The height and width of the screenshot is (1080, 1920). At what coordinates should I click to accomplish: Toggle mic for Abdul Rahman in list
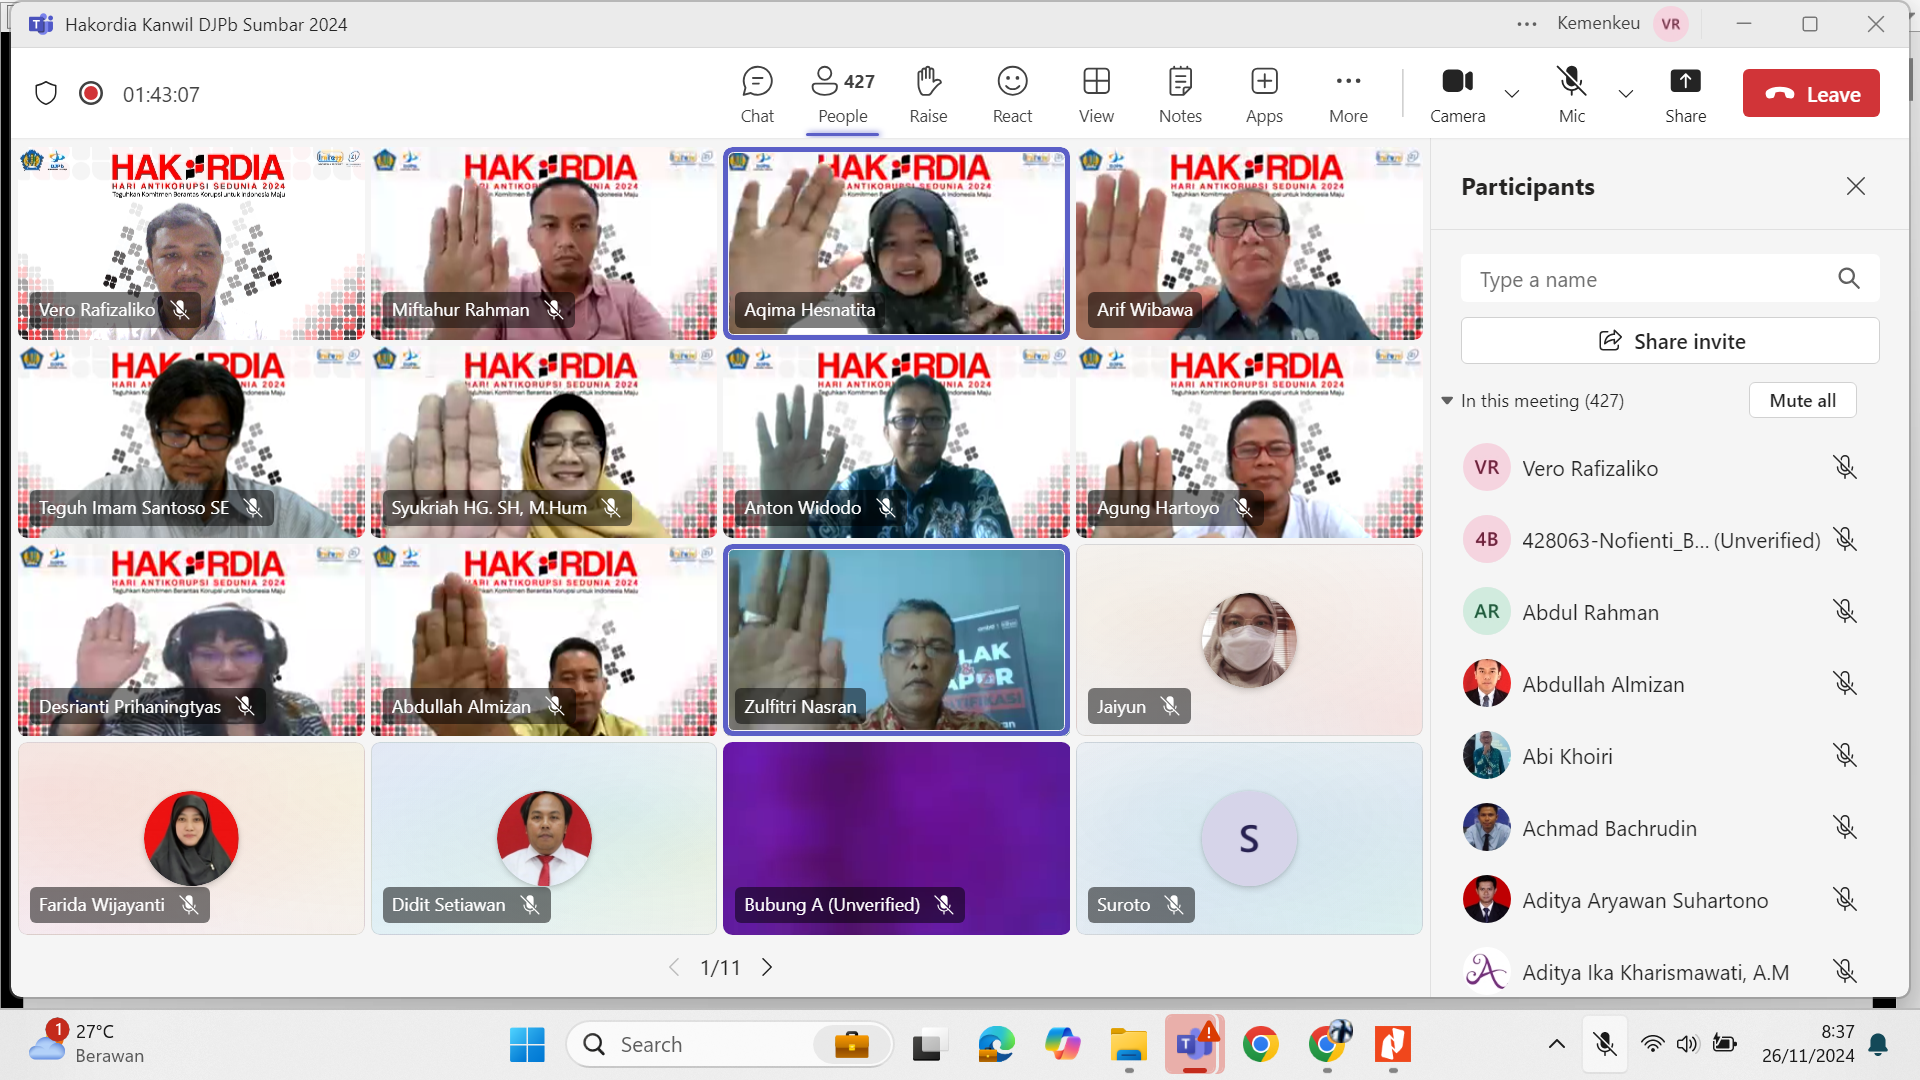point(1845,612)
